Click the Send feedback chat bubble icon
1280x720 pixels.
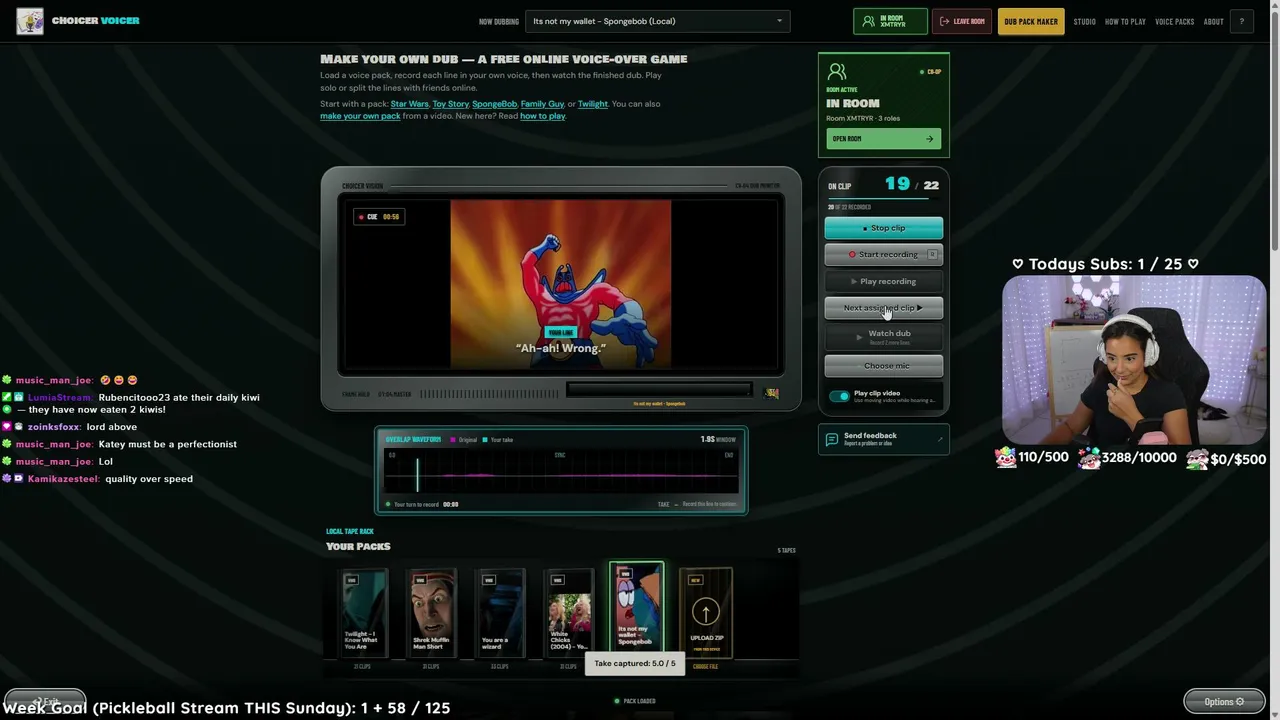tap(832, 439)
